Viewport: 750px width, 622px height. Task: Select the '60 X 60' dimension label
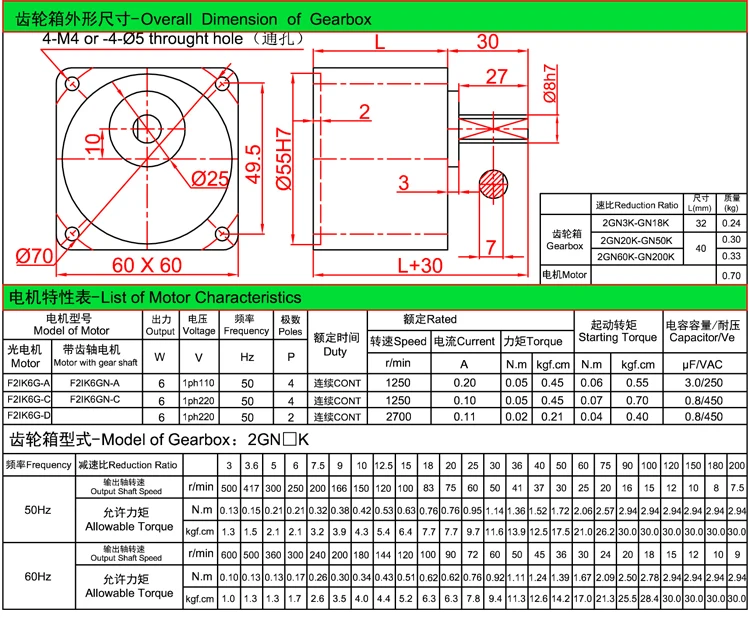tap(147, 265)
